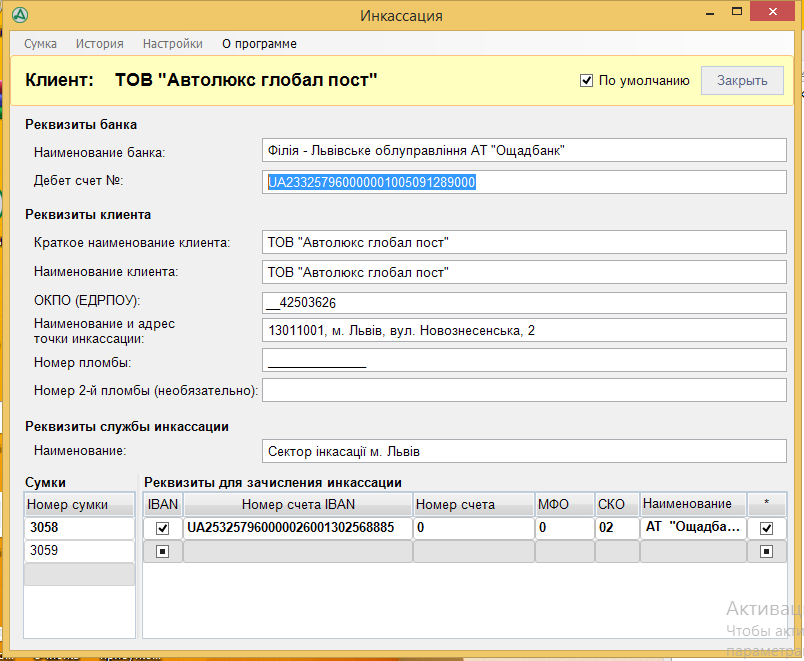Select bag number 3058
The height and width of the screenshot is (661, 804).
click(x=79, y=528)
